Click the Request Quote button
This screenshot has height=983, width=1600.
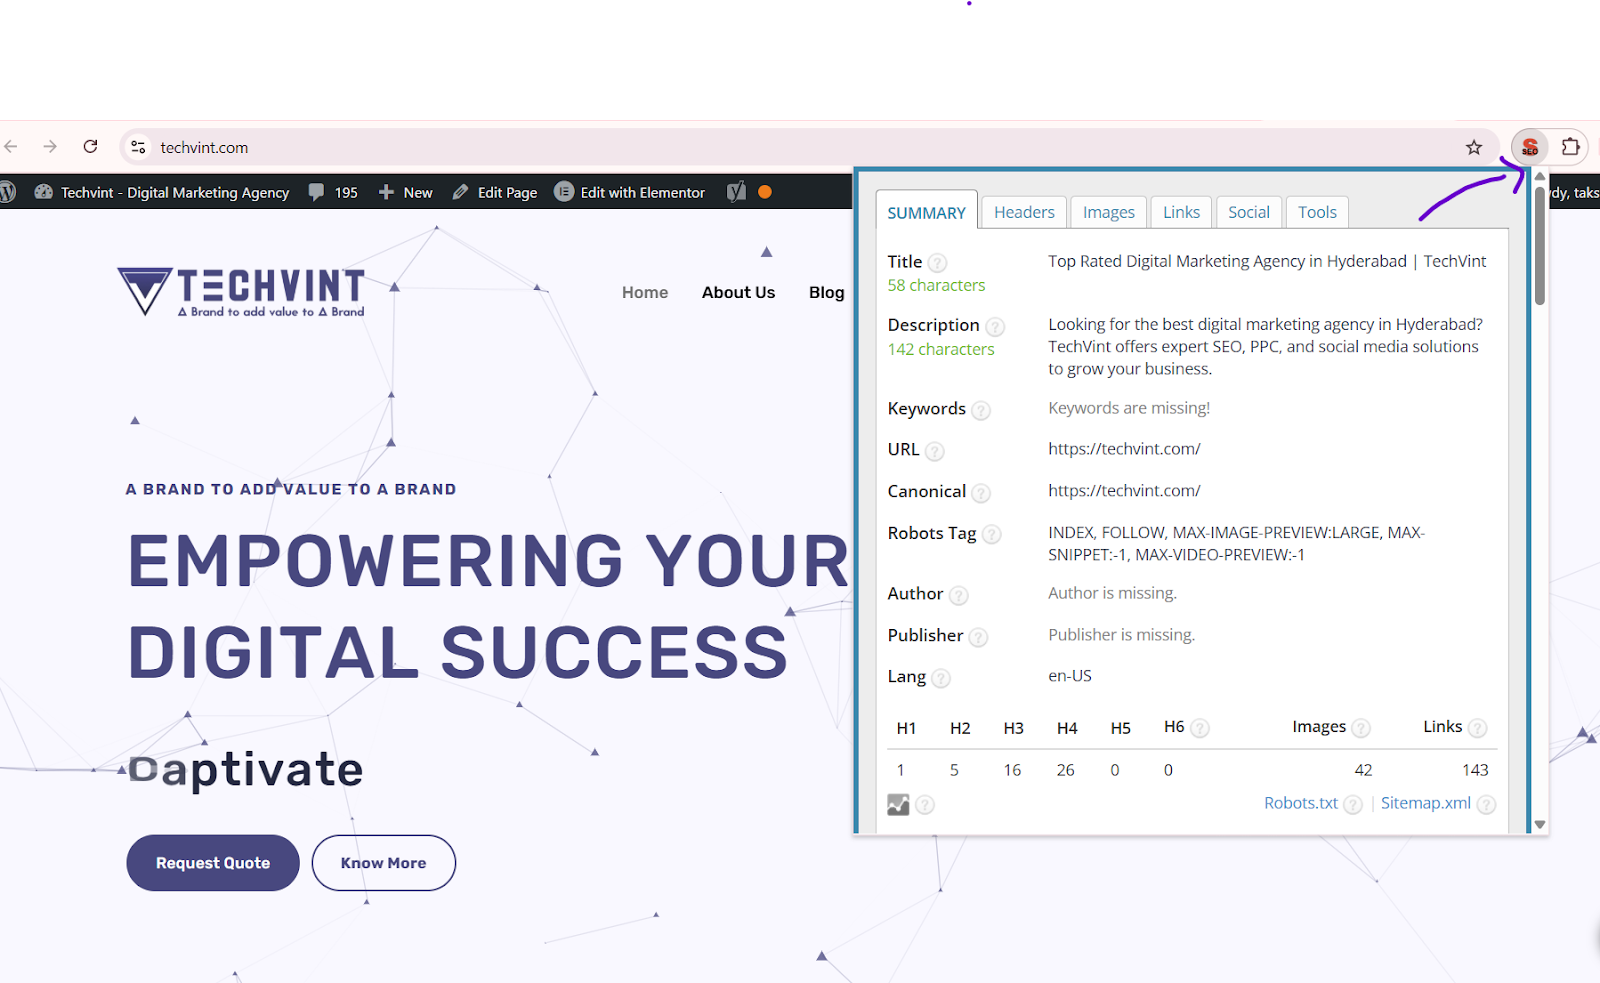213,863
